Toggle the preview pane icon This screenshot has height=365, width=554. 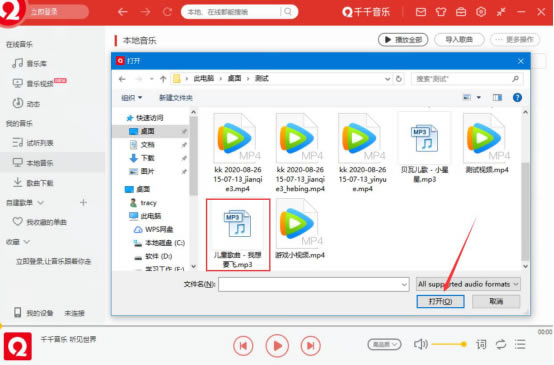[x=497, y=98]
